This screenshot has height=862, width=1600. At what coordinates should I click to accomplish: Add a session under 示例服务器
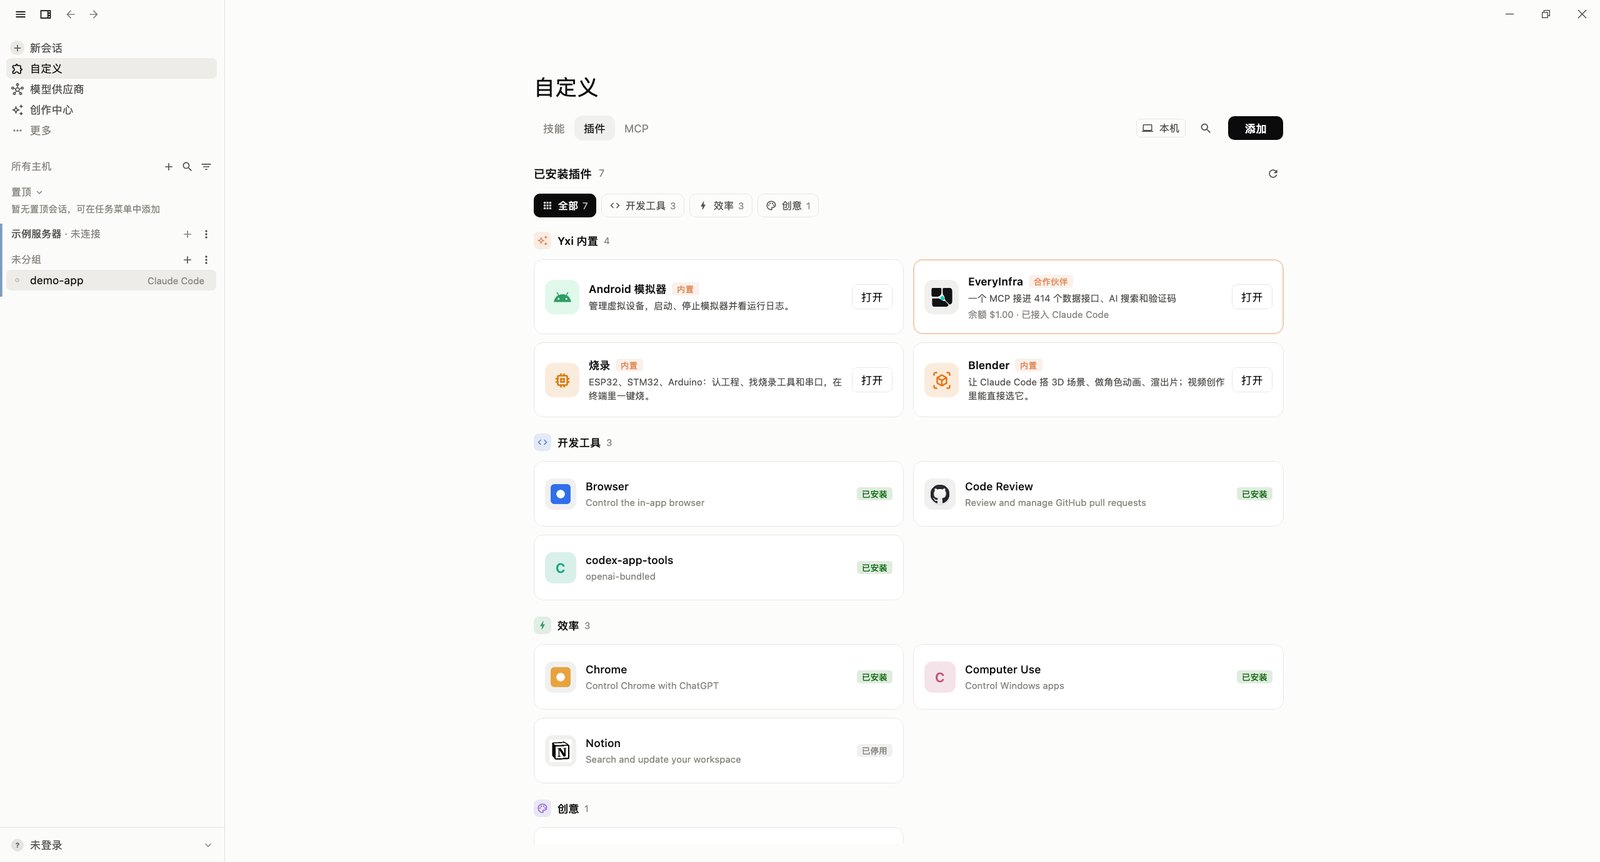point(187,234)
